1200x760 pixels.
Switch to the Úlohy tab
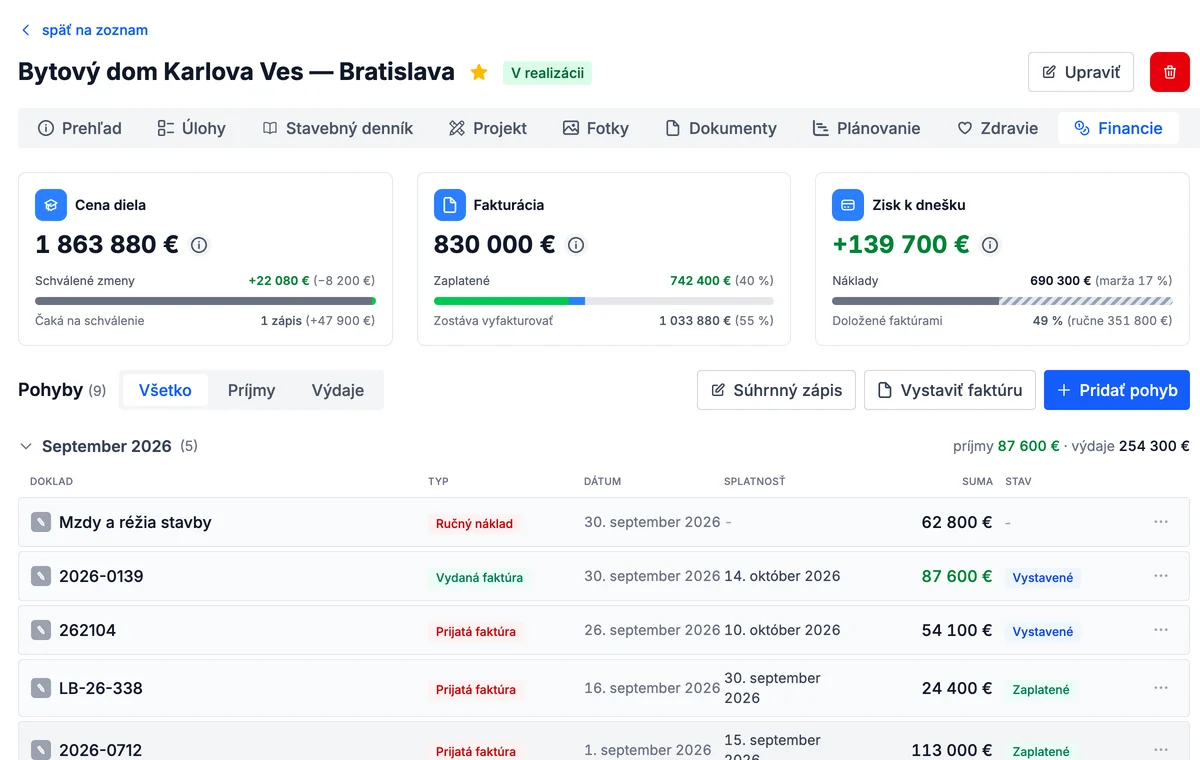coord(191,128)
